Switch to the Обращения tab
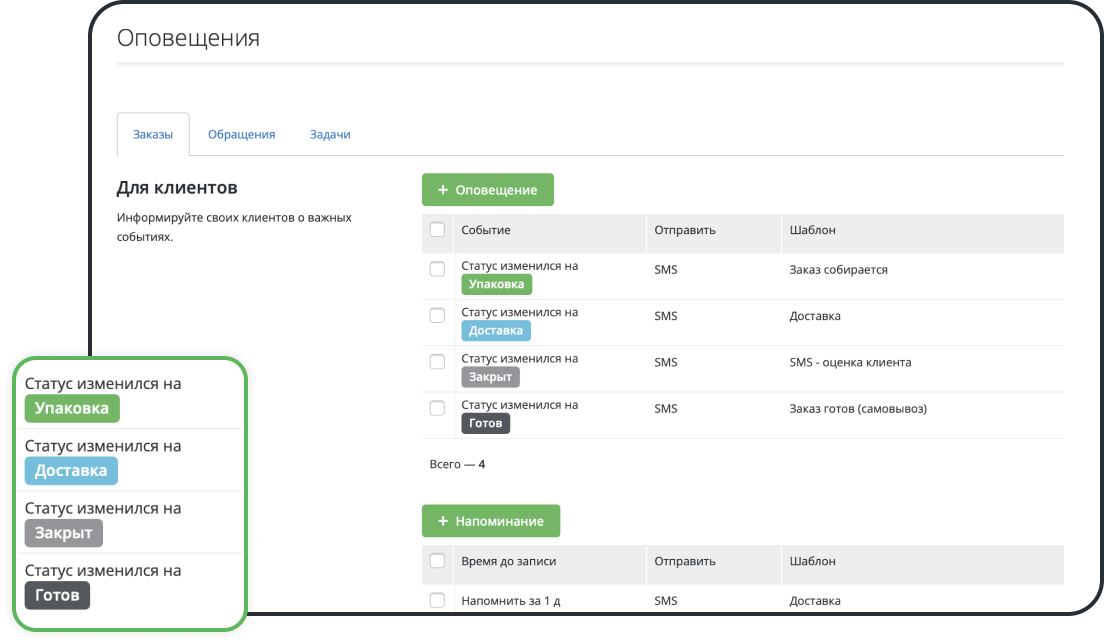This screenshot has height=644, width=1104. pyautogui.click(x=241, y=134)
